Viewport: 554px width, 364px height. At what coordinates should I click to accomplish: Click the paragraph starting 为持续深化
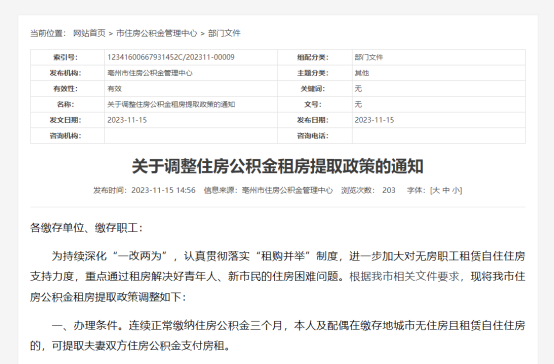tap(278, 276)
